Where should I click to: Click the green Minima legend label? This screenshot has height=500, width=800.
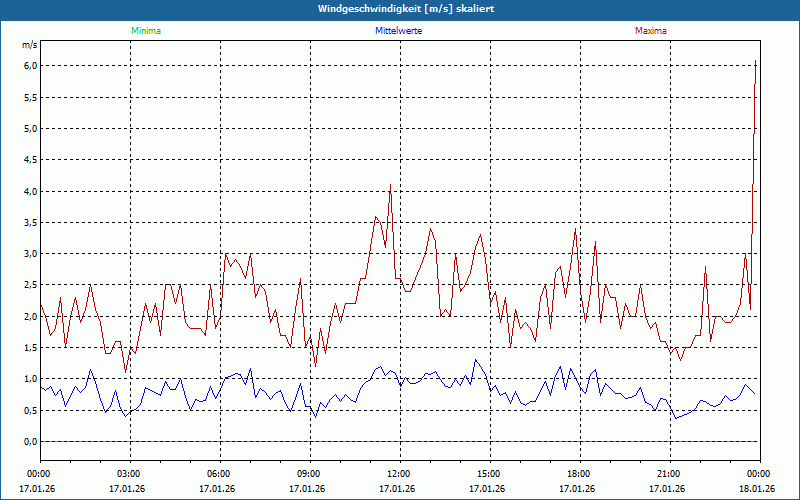[x=144, y=31]
